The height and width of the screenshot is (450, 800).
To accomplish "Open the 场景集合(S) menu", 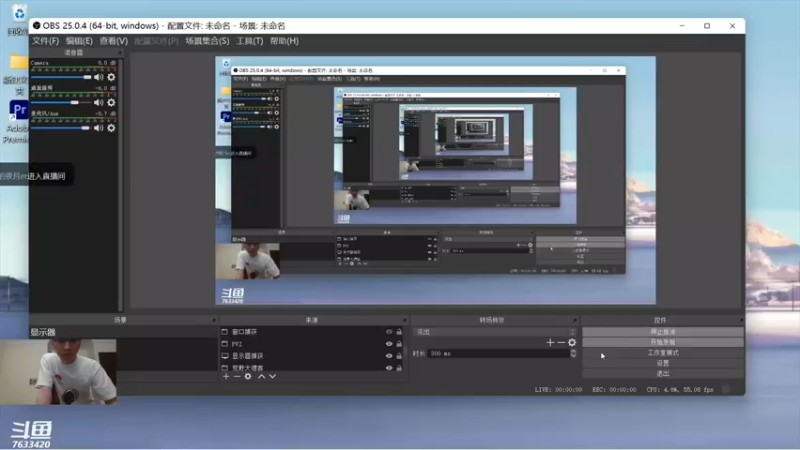I will pos(207,41).
